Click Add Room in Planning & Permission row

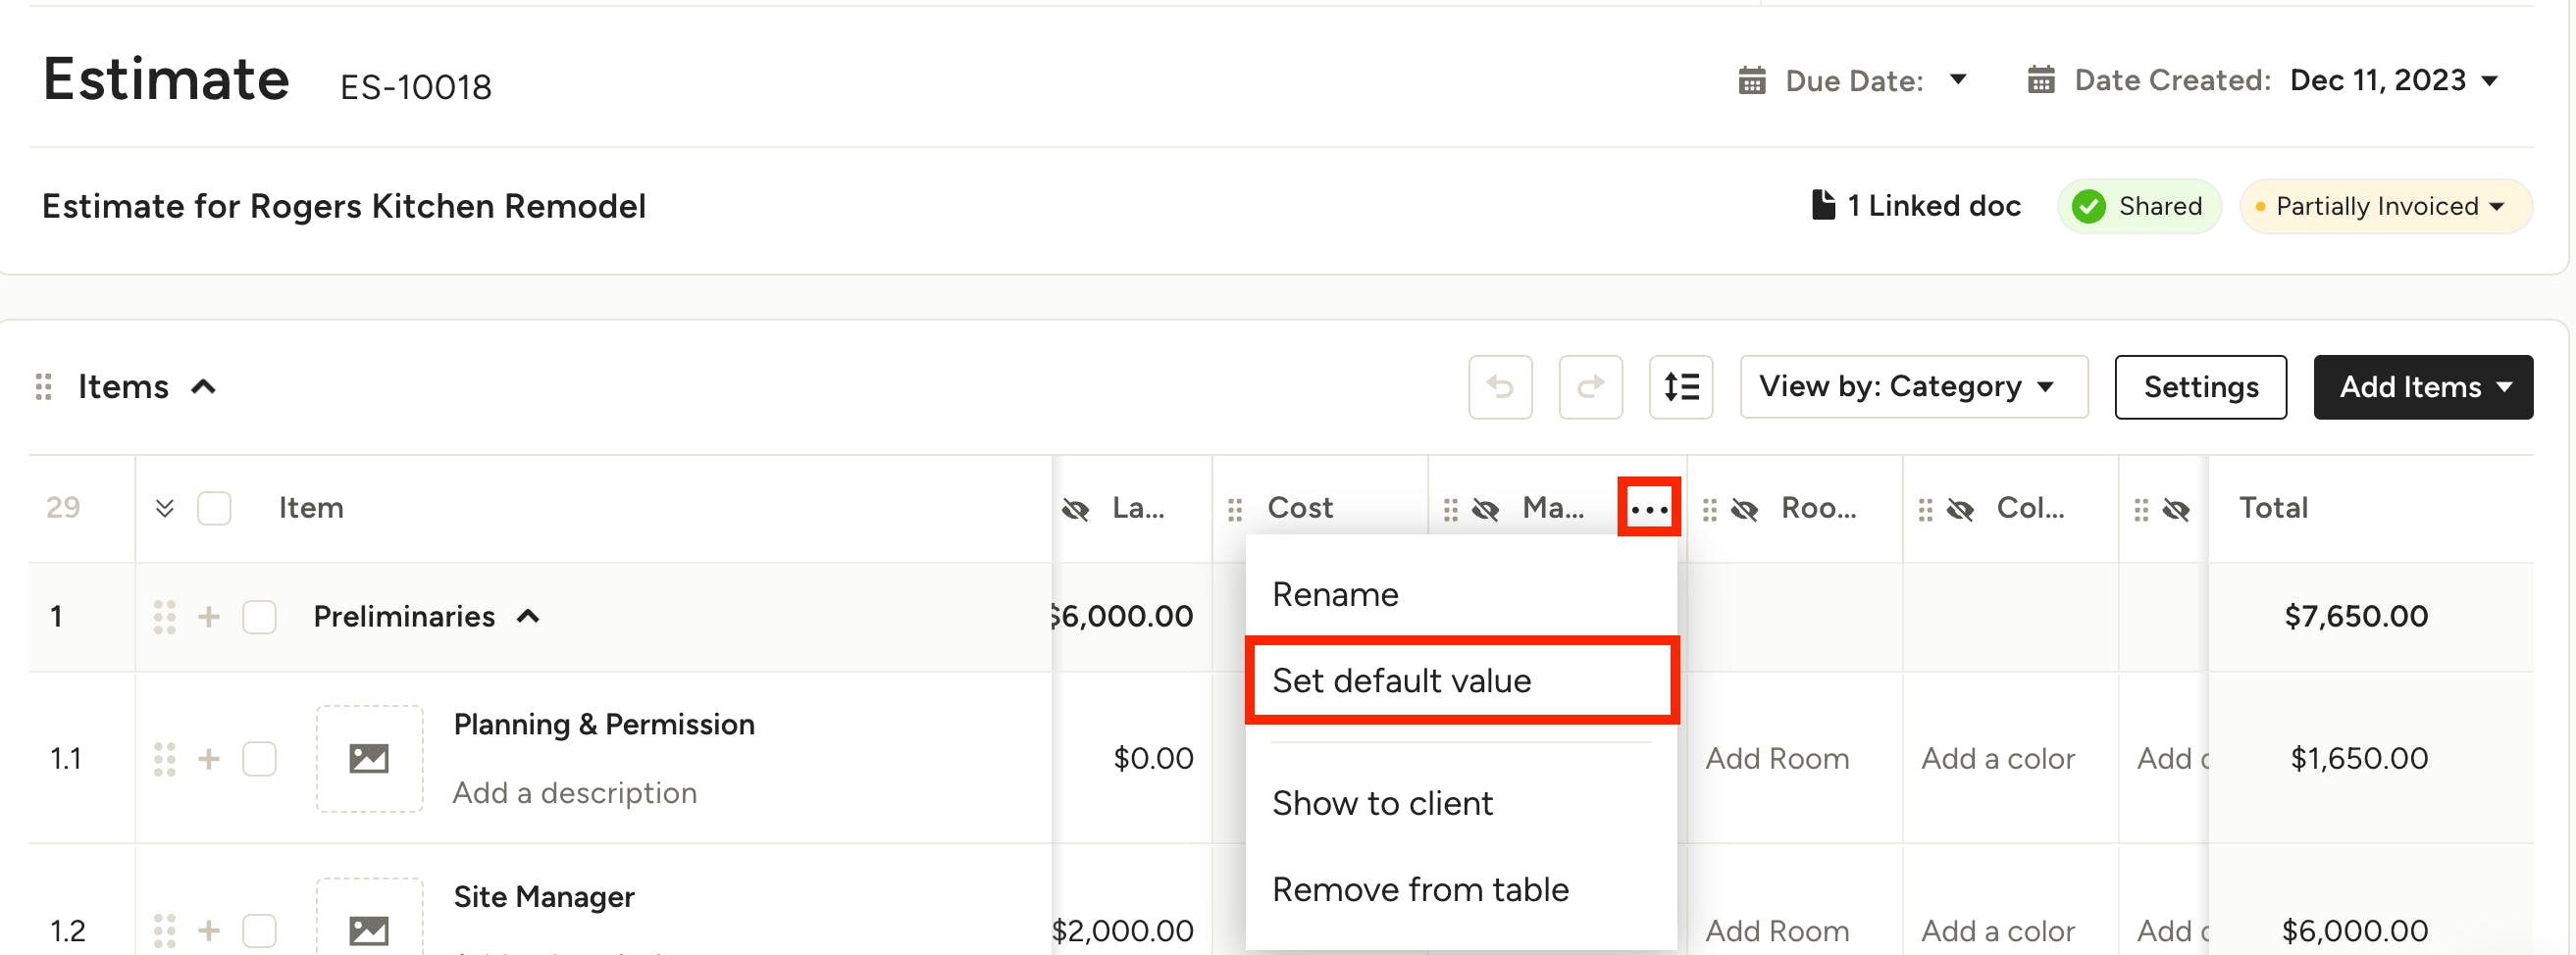(1777, 759)
